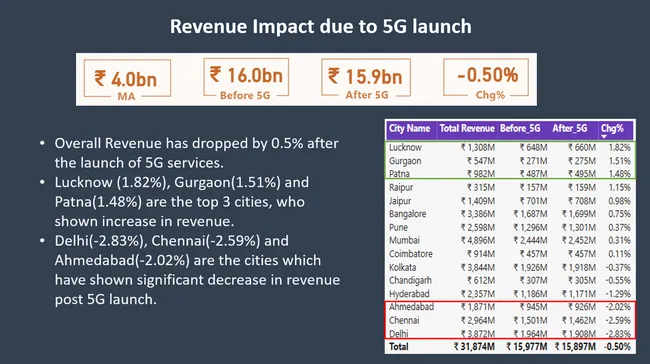Screen dimensions: 650x364
Task: Click Gurgaon Chg% value 1.51%
Action: [619, 161]
